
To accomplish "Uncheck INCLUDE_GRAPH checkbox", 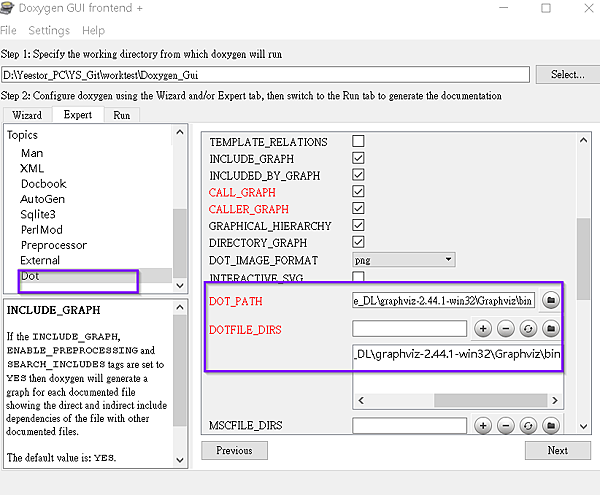I will tap(358, 158).
